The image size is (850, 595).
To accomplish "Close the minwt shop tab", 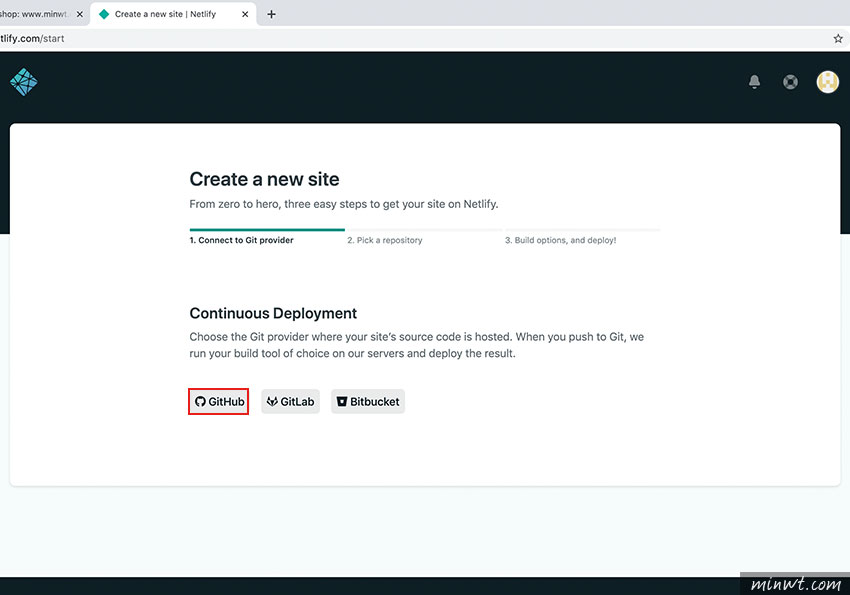I will [80, 14].
